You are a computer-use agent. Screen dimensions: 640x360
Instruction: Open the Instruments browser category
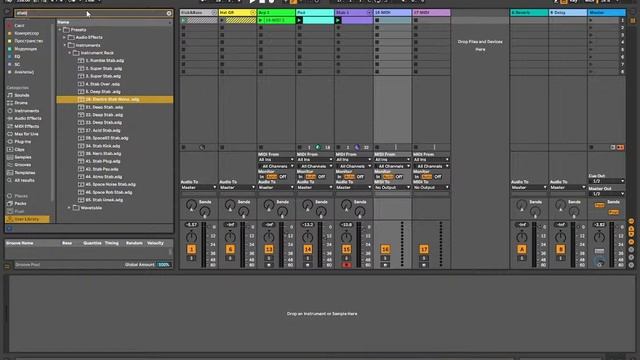click(27, 111)
